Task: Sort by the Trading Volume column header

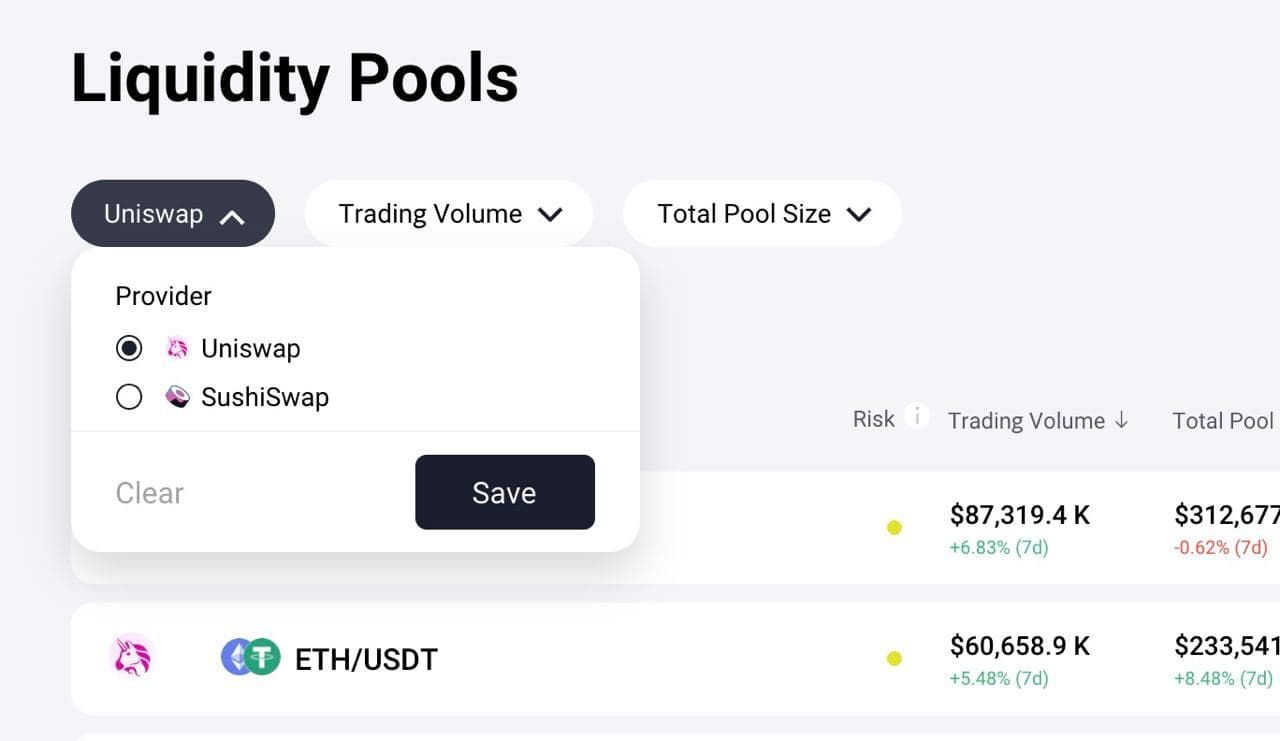Action: 1026,421
